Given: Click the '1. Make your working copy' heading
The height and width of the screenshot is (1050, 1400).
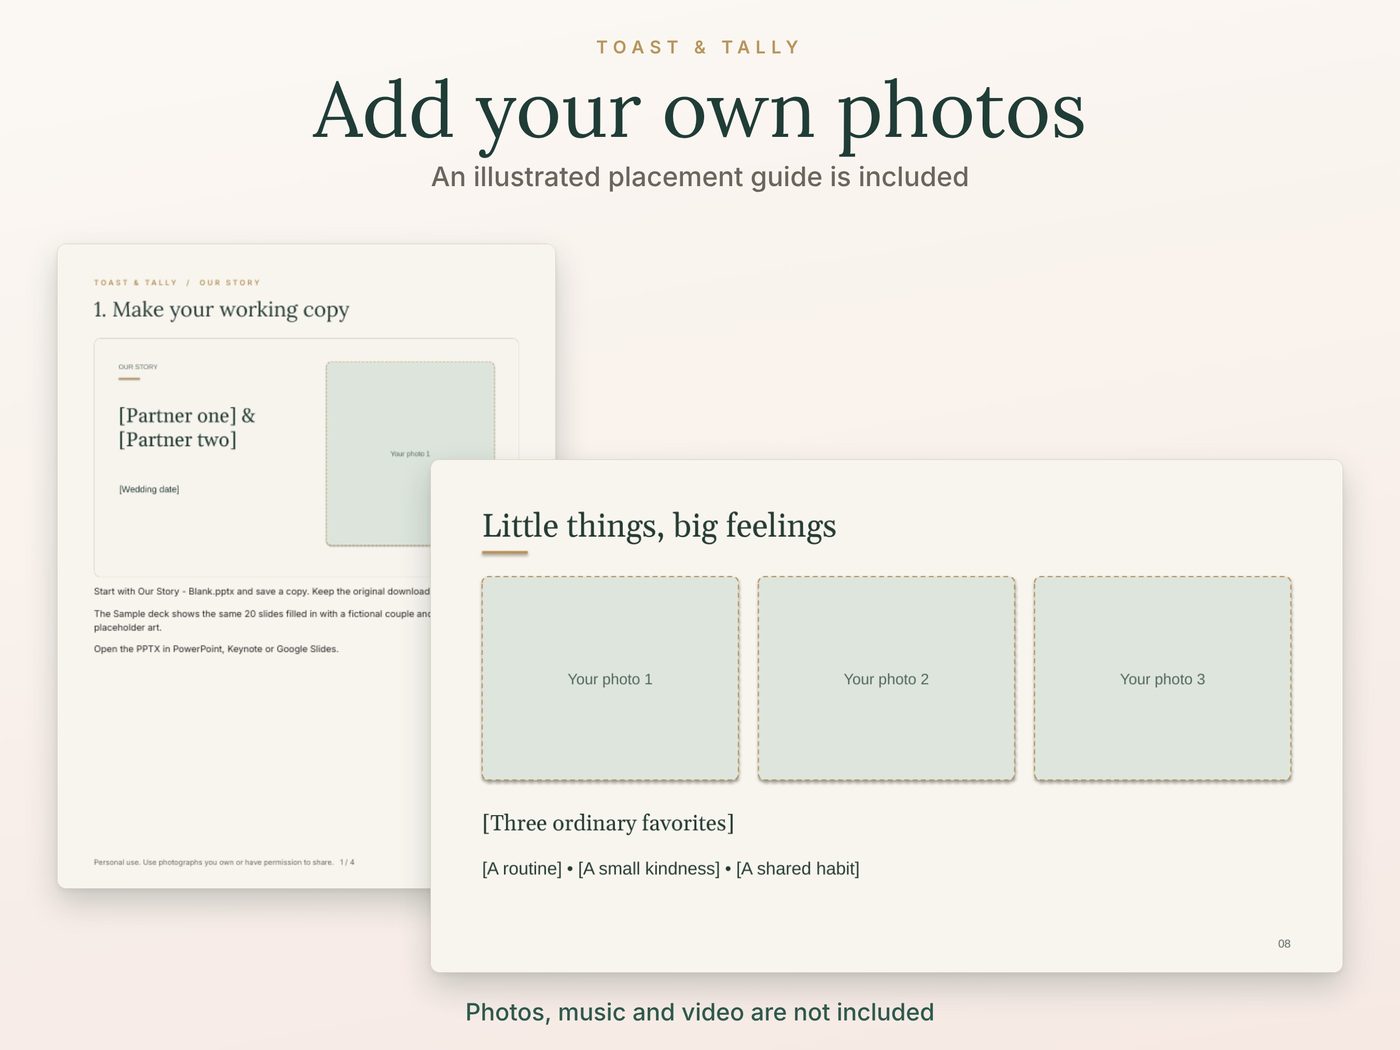Looking at the screenshot, I should click(x=221, y=310).
